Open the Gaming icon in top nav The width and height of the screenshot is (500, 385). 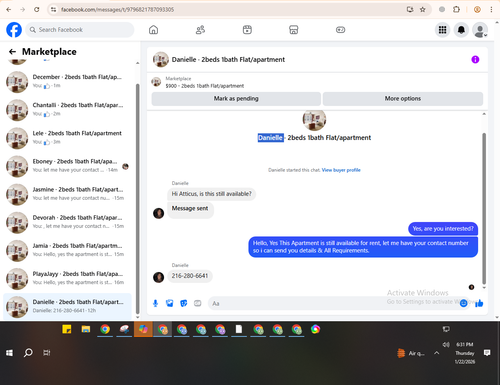(340, 30)
